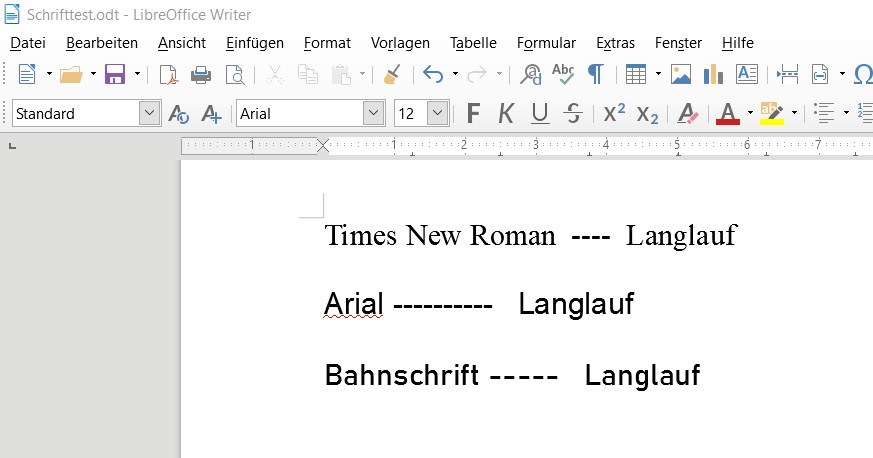873x458 pixels.
Task: Expand the Undo history dropdown arrow
Action: [455, 74]
